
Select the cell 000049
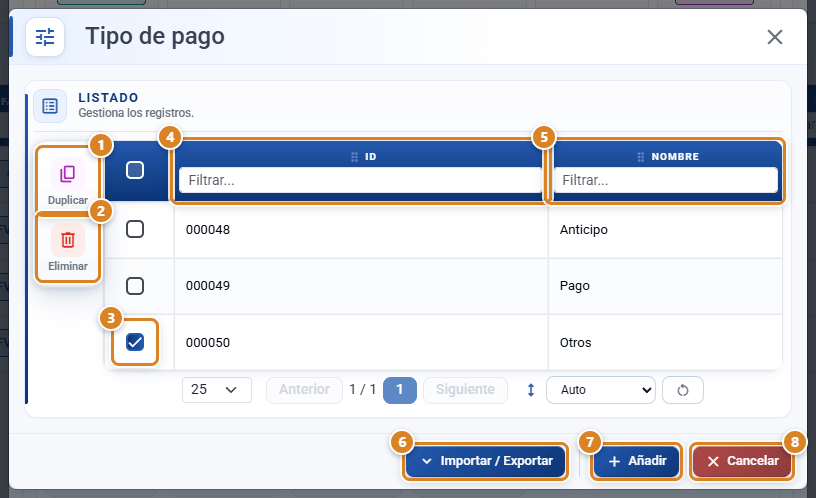[x=361, y=286]
